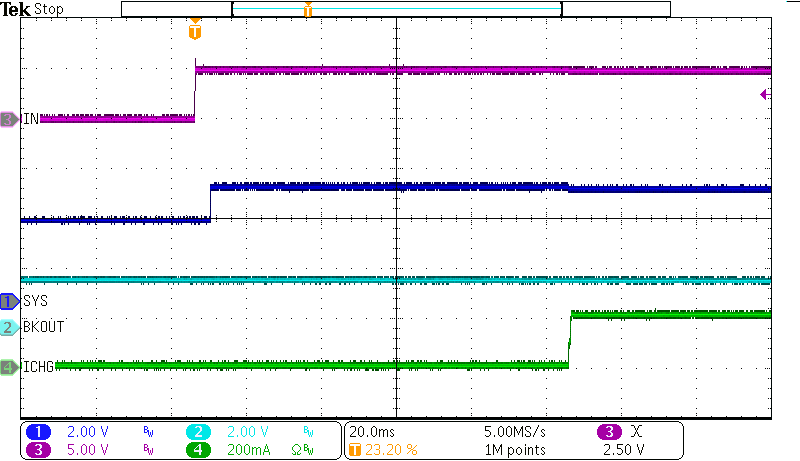
Task: Select the channel 2 BKOUT waveform marker
Action: point(9,327)
